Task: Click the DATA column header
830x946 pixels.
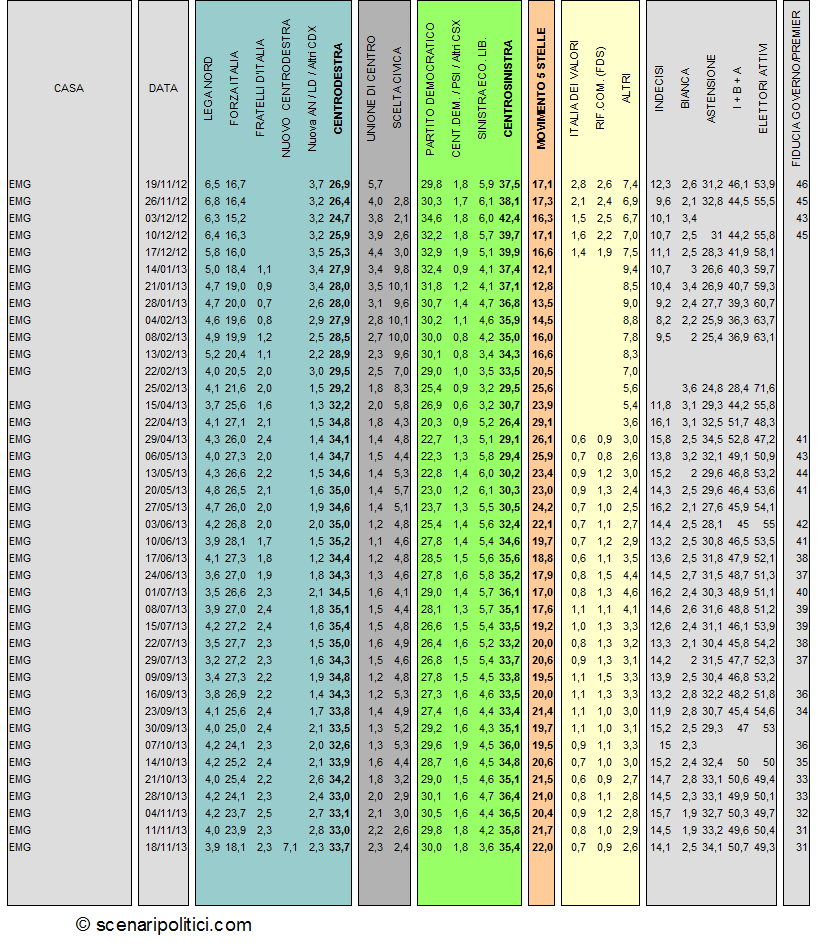Action: [163, 88]
